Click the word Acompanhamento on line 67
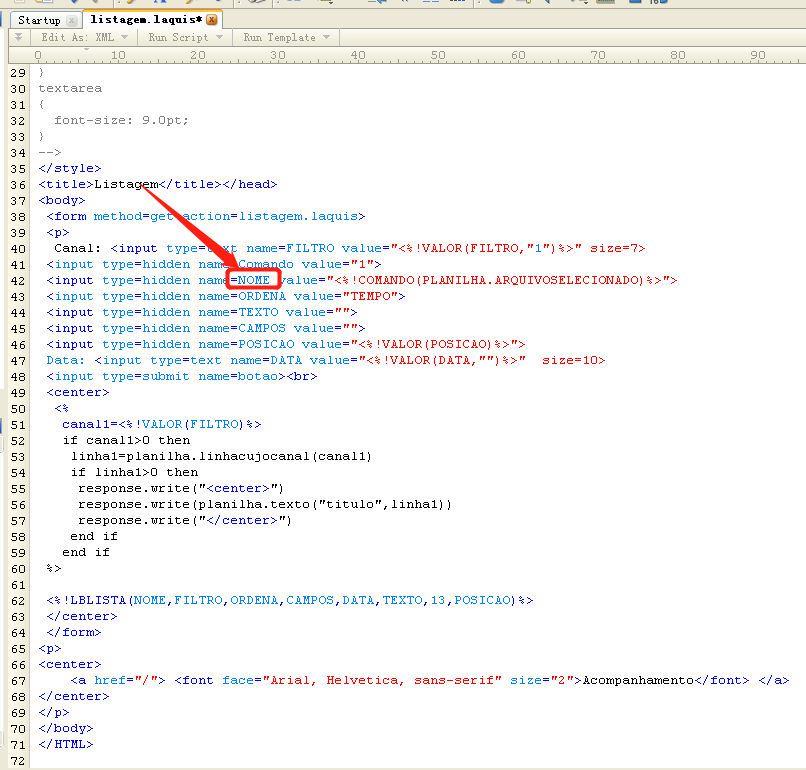This screenshot has height=770, width=806. (638, 680)
